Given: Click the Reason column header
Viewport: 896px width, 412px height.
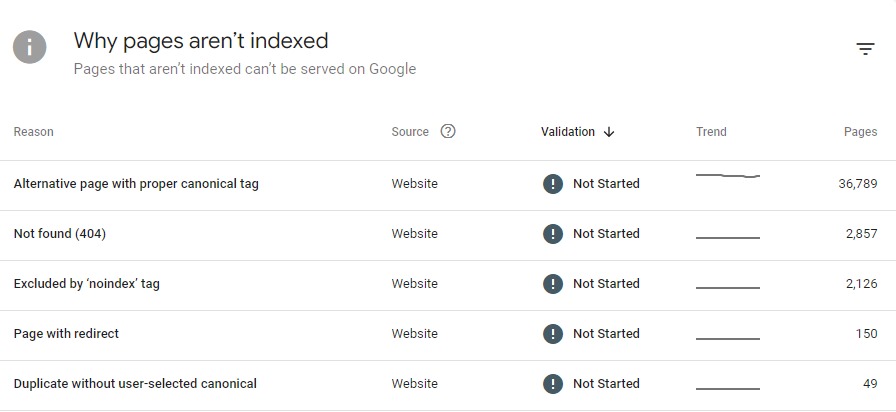Looking at the screenshot, I should point(34,132).
